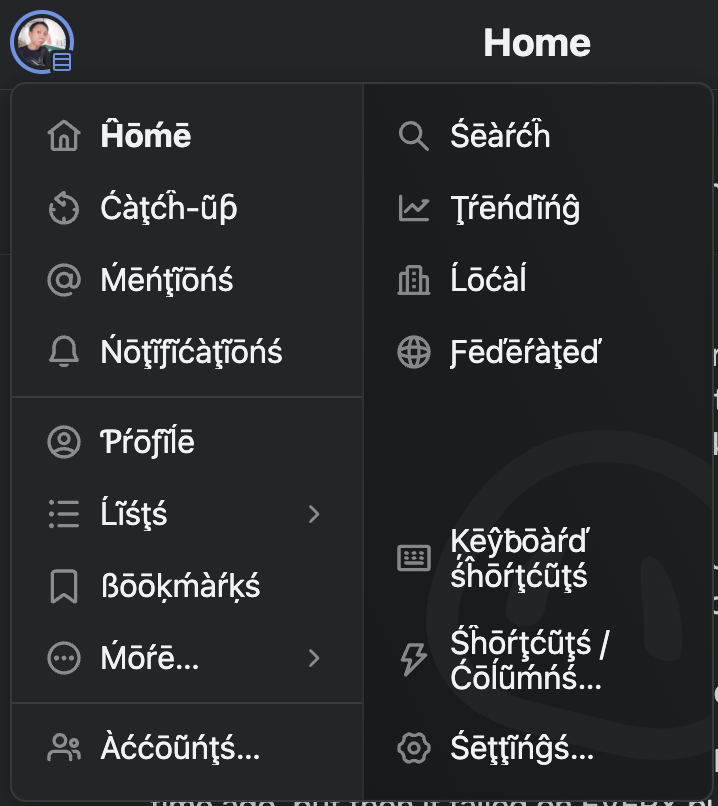Select Keyboard shortcuts menu item
This screenshot has height=806, width=718.
(518, 558)
